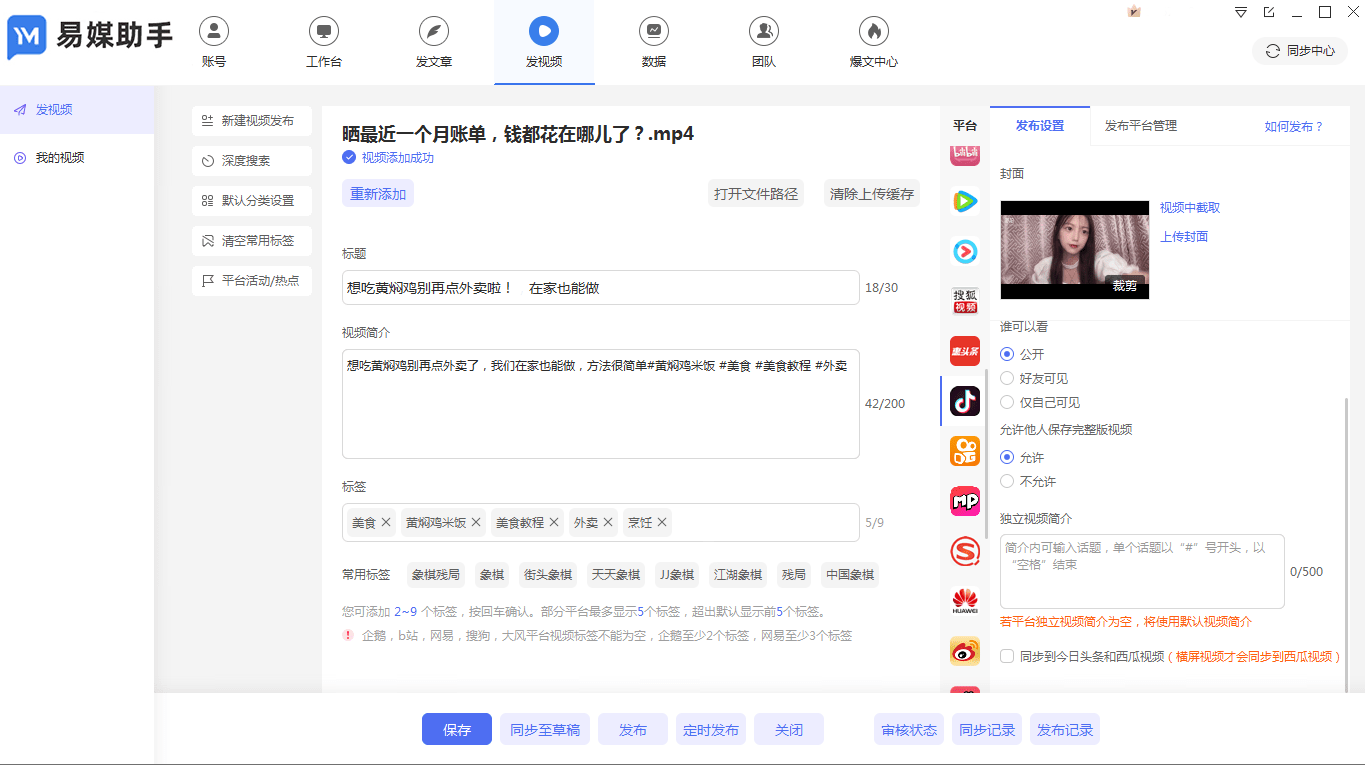This screenshot has height=765, width=1365.
Task: Click the 保存 save button
Action: tap(456, 729)
